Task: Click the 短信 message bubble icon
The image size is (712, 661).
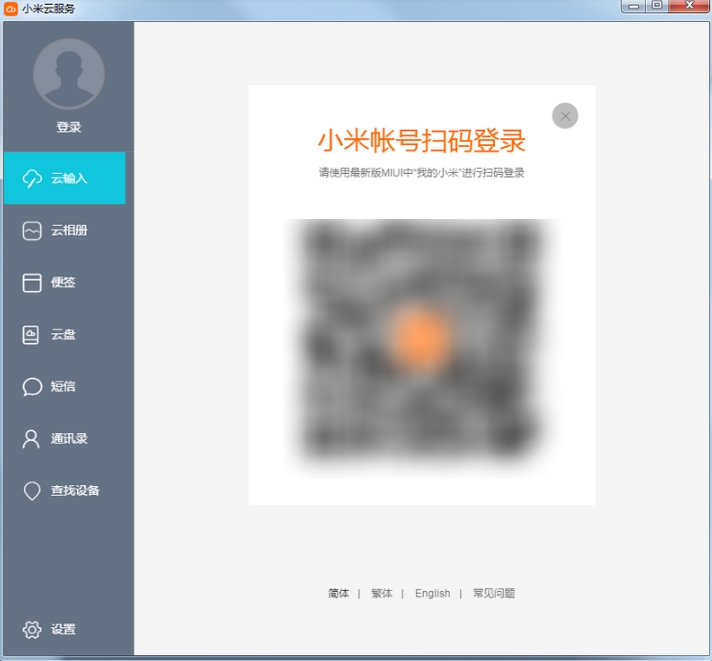Action: click(x=32, y=387)
